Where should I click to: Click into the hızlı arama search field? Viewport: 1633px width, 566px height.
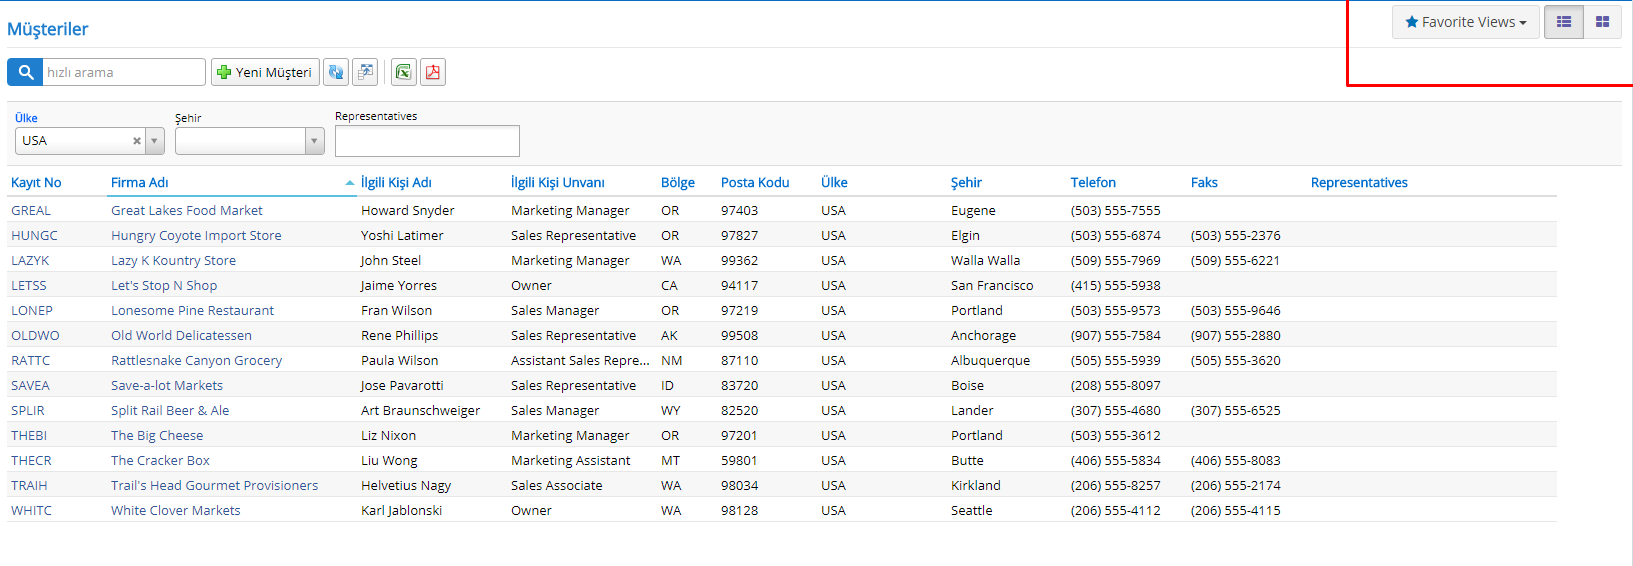pos(124,72)
